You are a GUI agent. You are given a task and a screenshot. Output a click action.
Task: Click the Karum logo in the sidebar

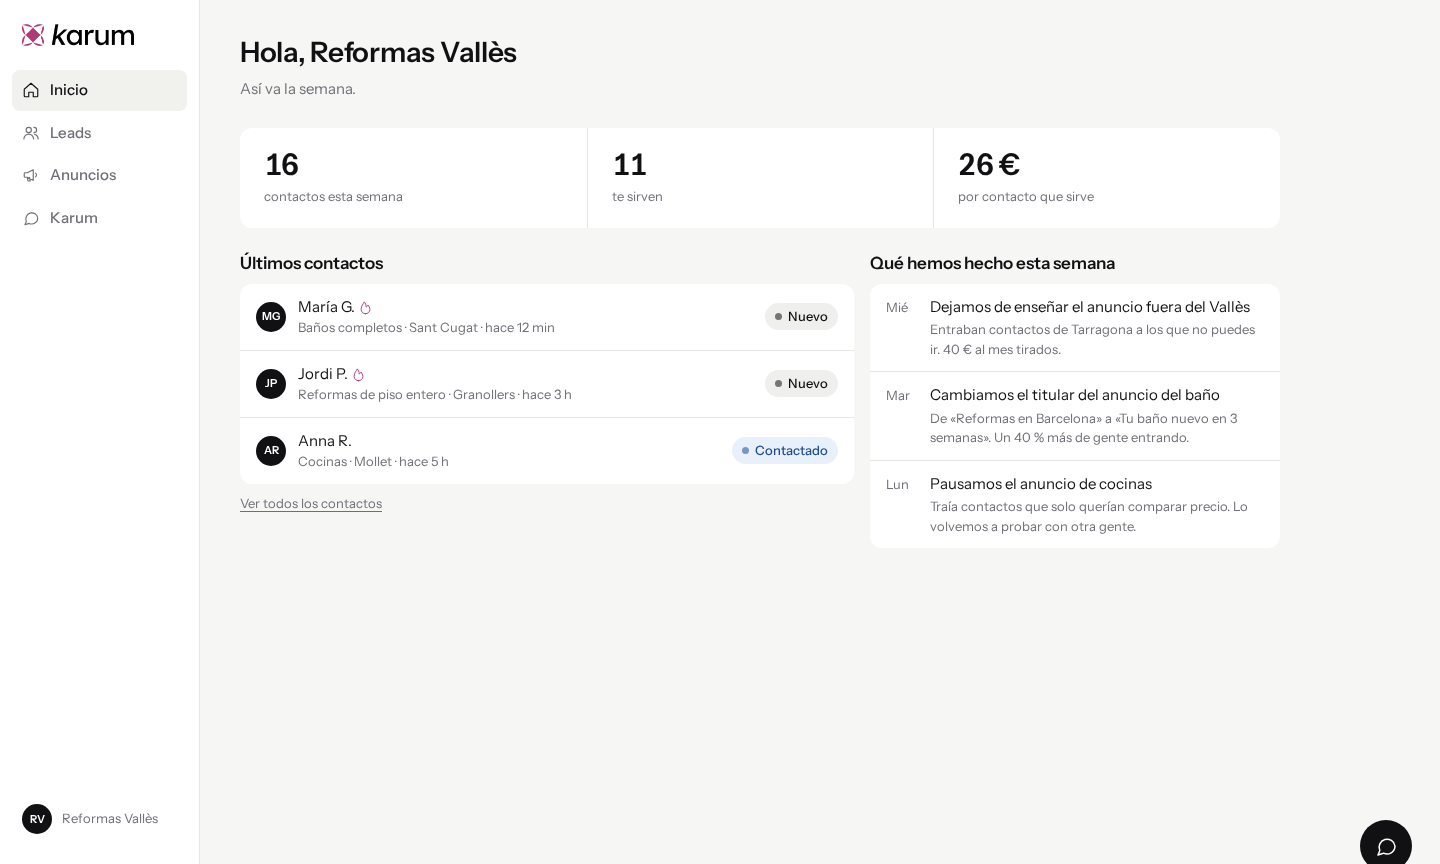tap(78, 35)
